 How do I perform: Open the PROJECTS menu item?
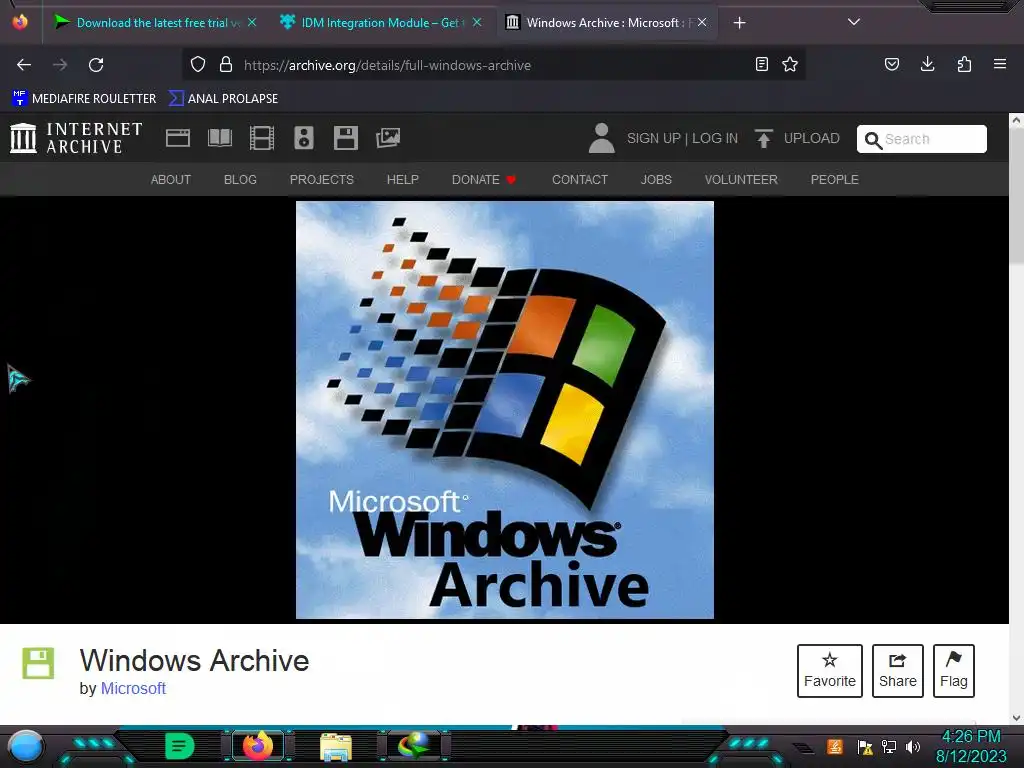pyautogui.click(x=322, y=180)
